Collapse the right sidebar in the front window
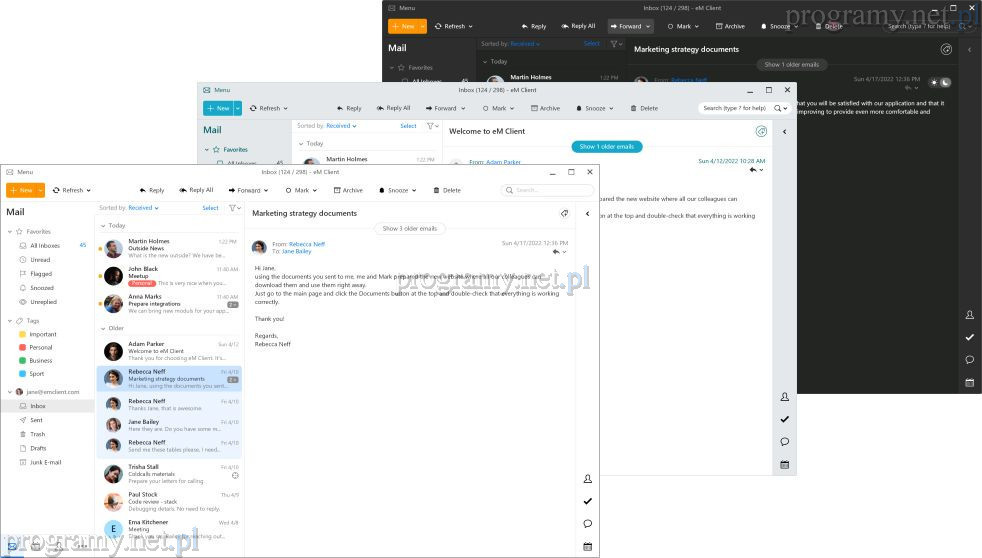Screen dimensions: 982x558 [x=587, y=213]
